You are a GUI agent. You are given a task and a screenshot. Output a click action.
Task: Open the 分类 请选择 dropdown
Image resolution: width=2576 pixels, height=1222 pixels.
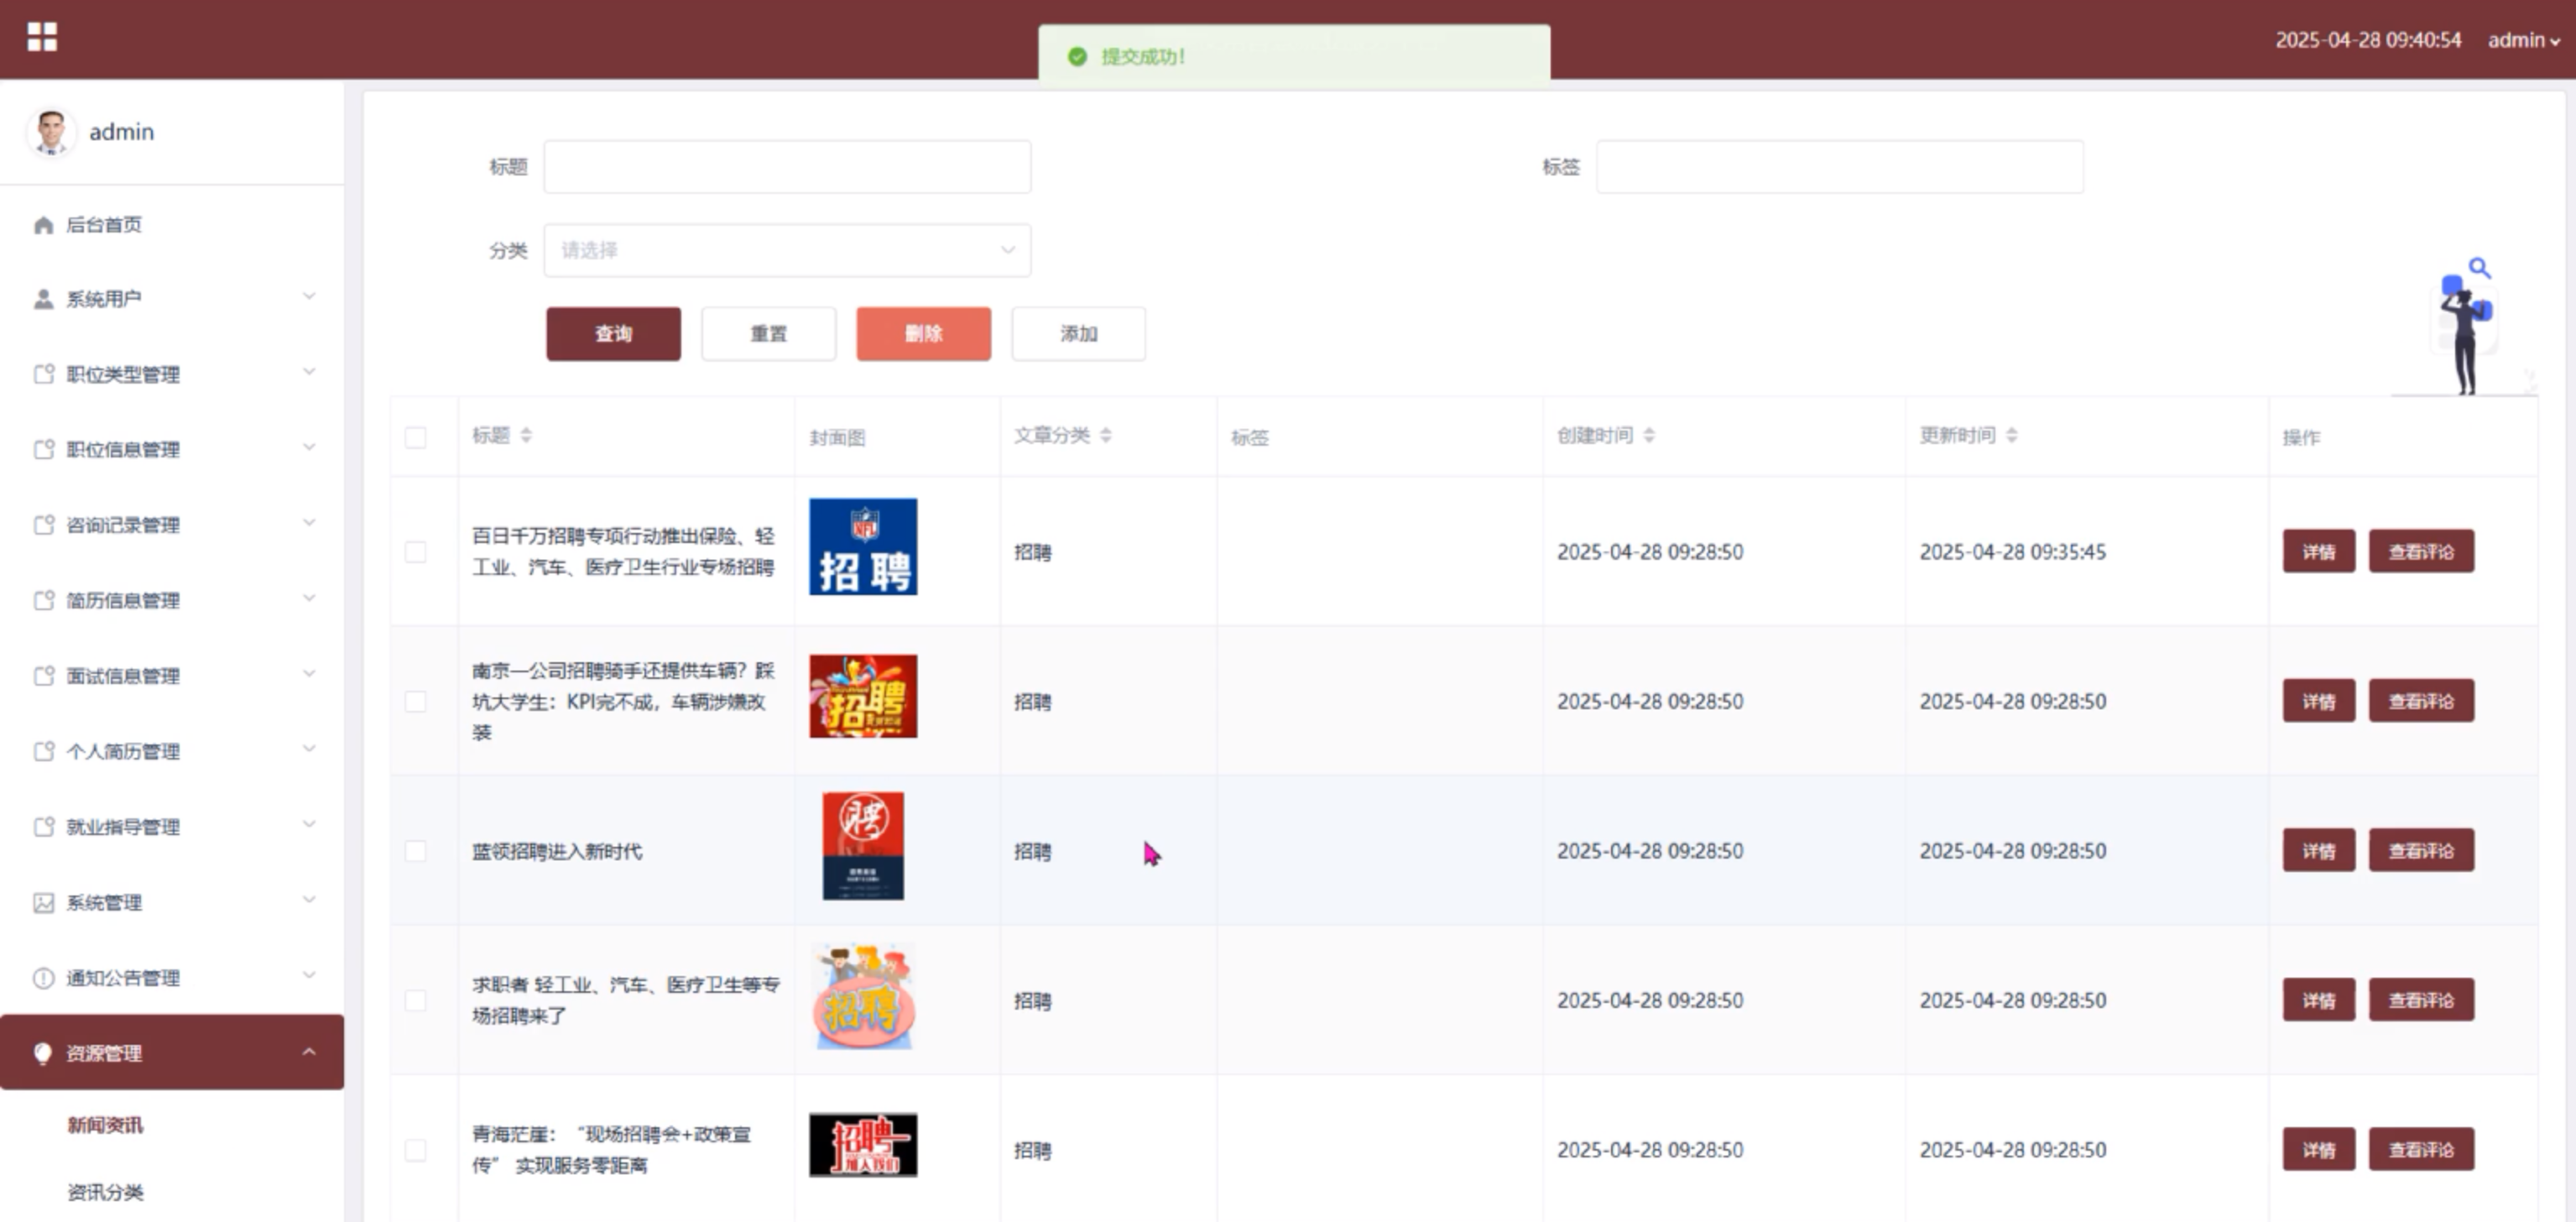[786, 250]
